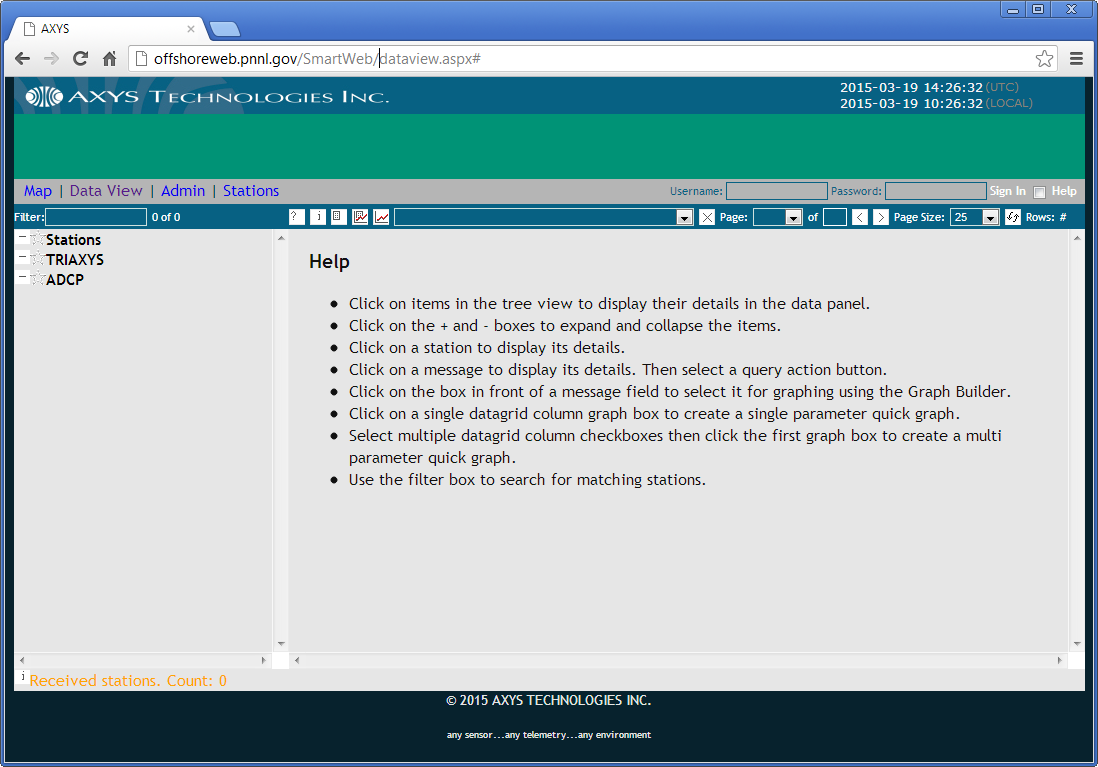Go to next page arrow button
Image resolution: width=1098 pixels, height=767 pixels.
point(881,218)
